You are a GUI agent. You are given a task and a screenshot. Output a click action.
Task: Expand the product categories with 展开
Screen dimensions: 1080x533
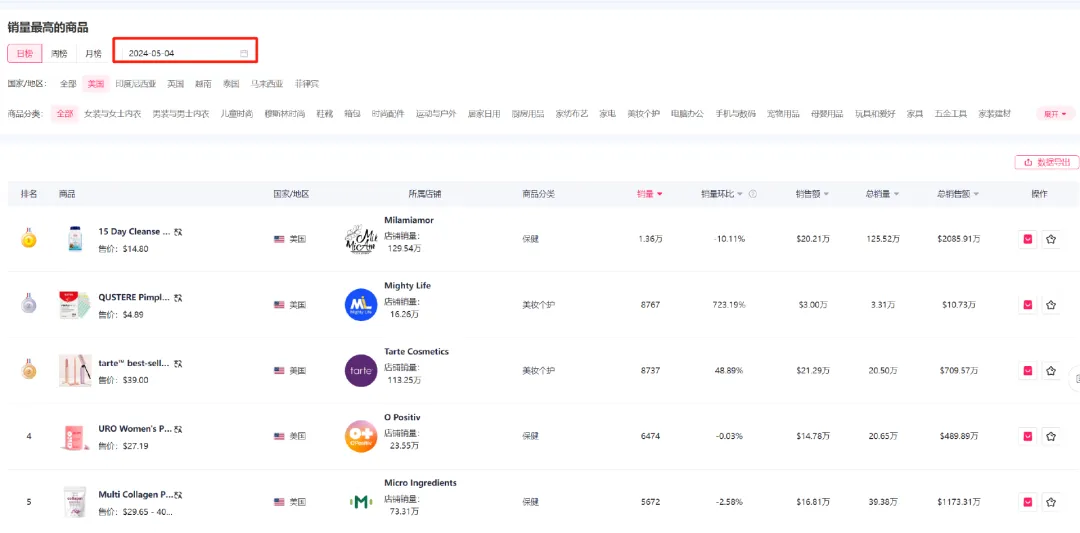coord(1055,114)
